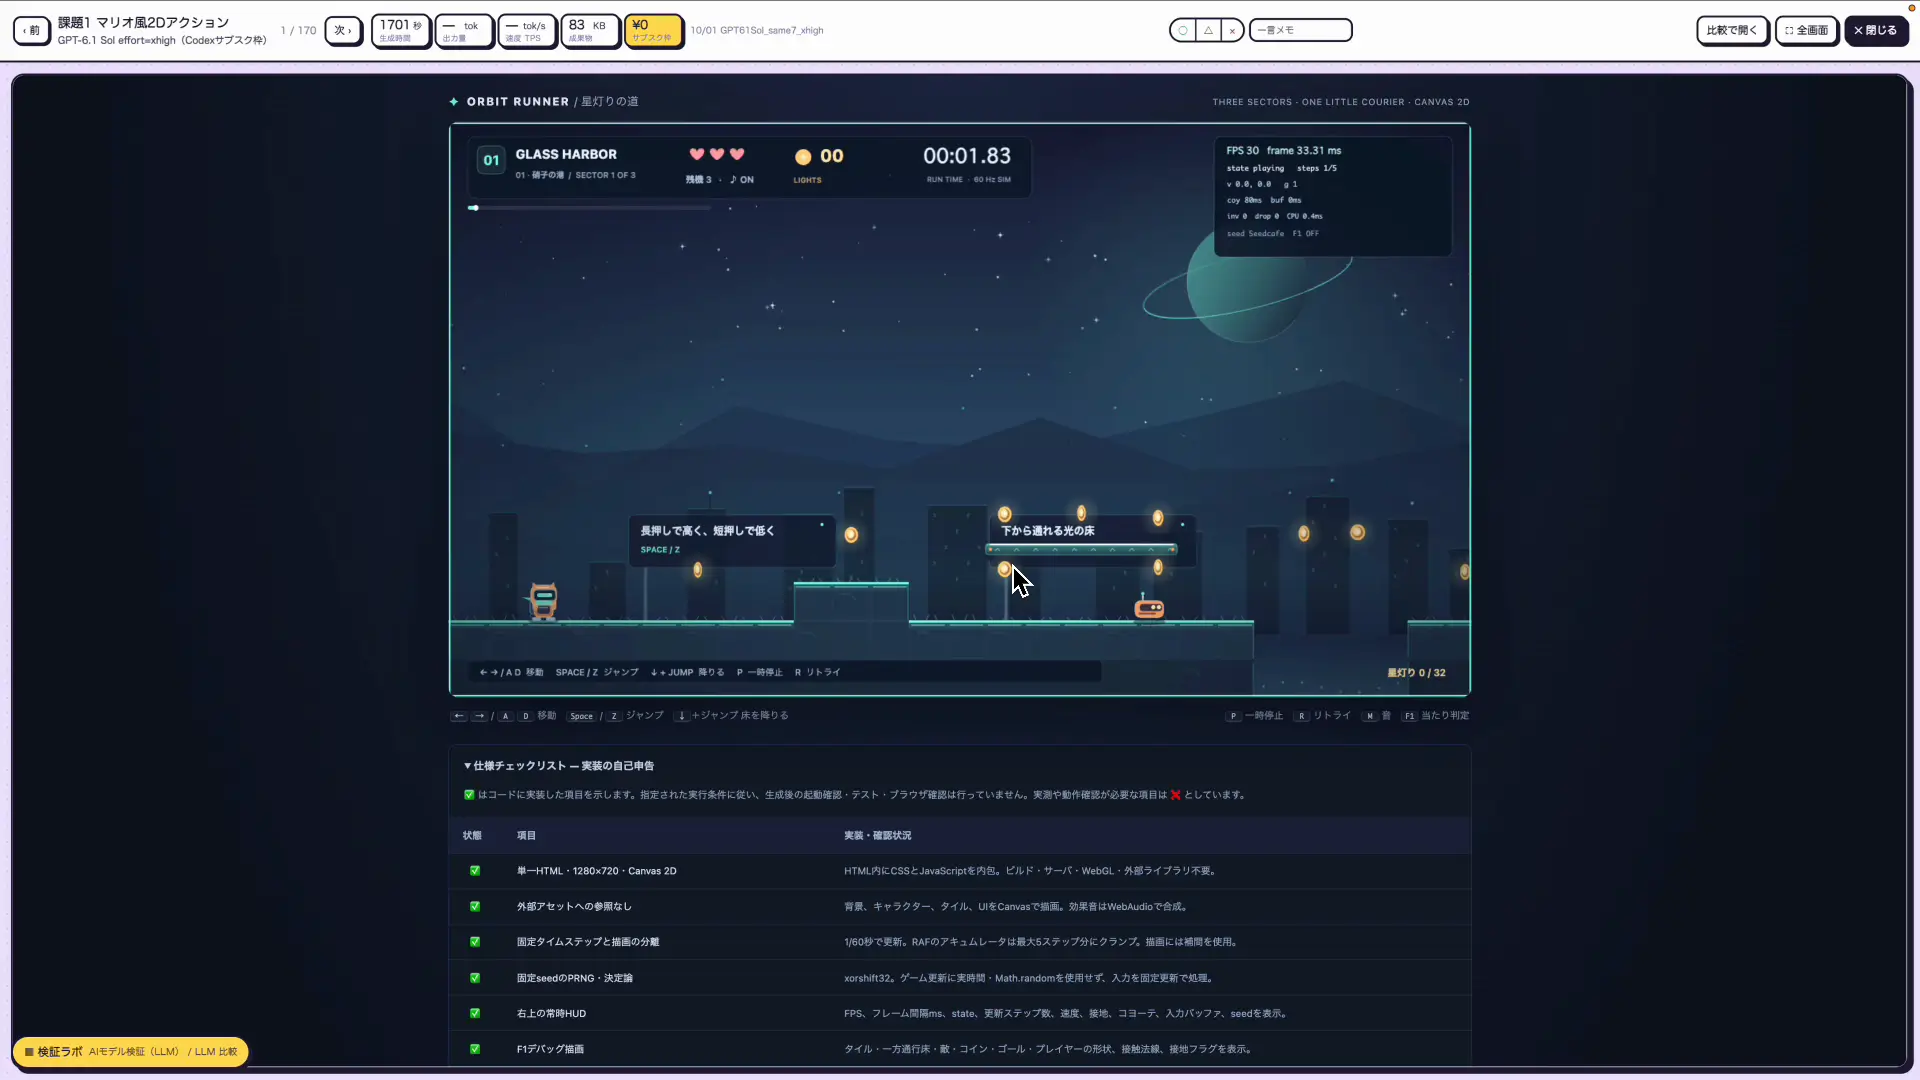The height and width of the screenshot is (1080, 1920).
Task: Click the 検証ラボ badge at bottom left
Action: click(130, 1052)
